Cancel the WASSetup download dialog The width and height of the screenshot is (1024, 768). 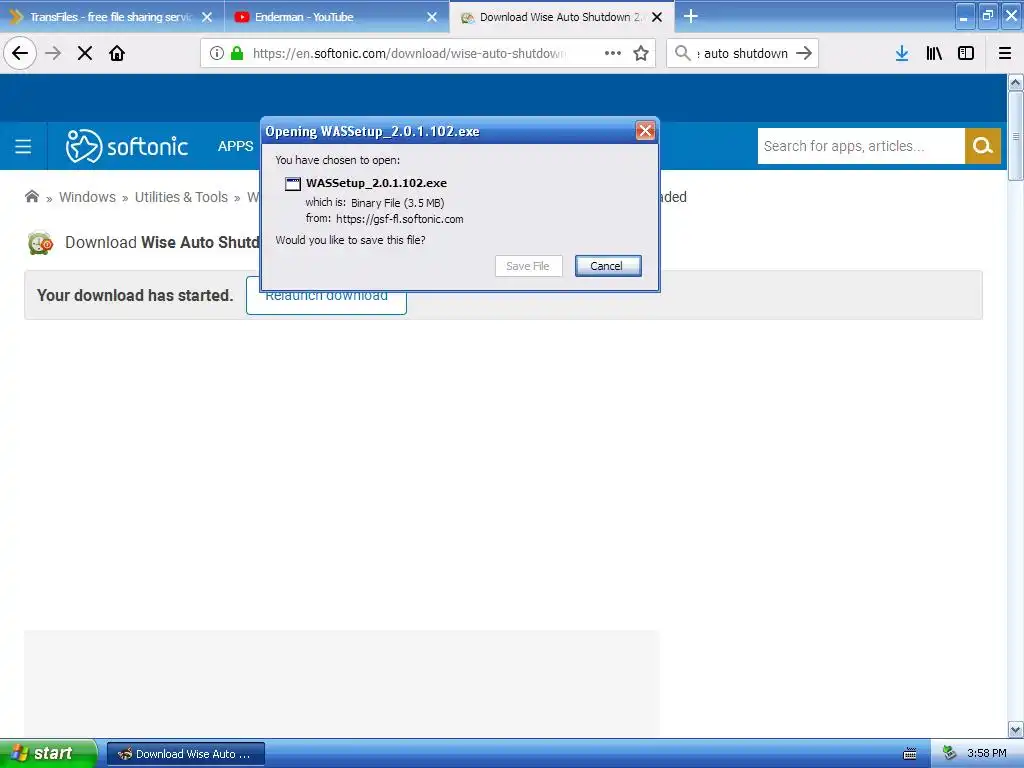[x=608, y=266]
